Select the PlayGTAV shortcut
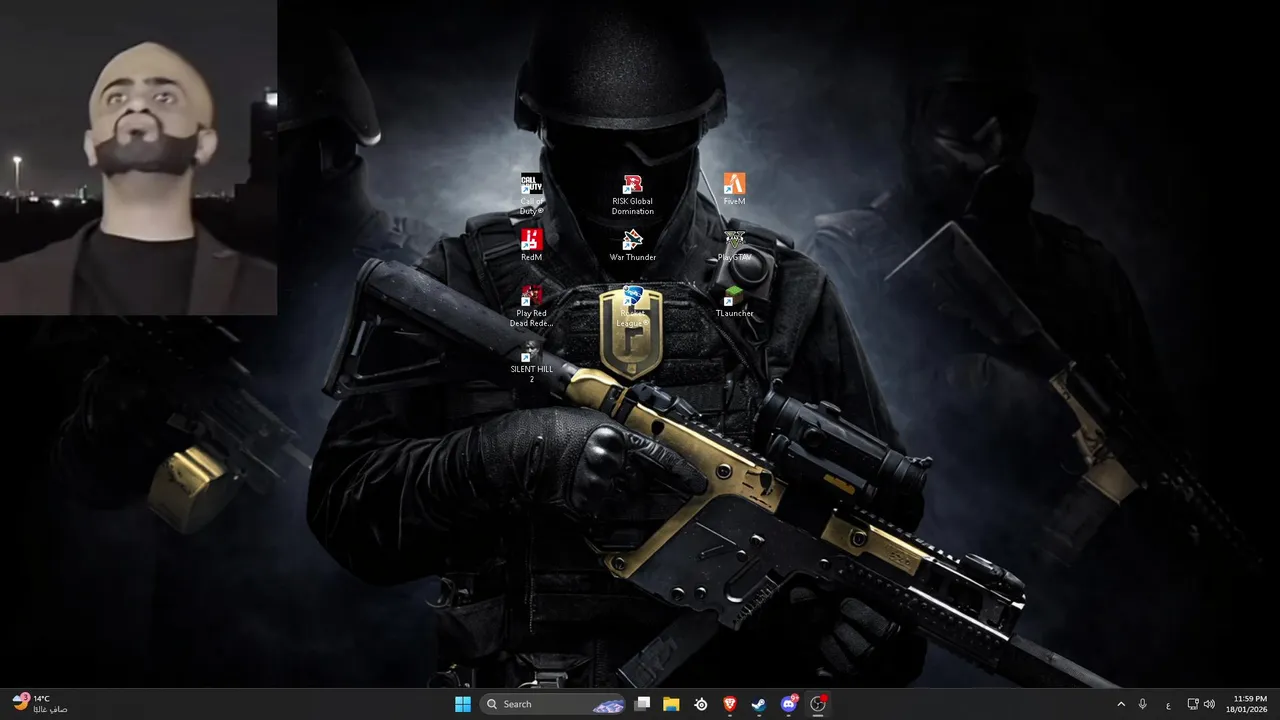 point(734,245)
